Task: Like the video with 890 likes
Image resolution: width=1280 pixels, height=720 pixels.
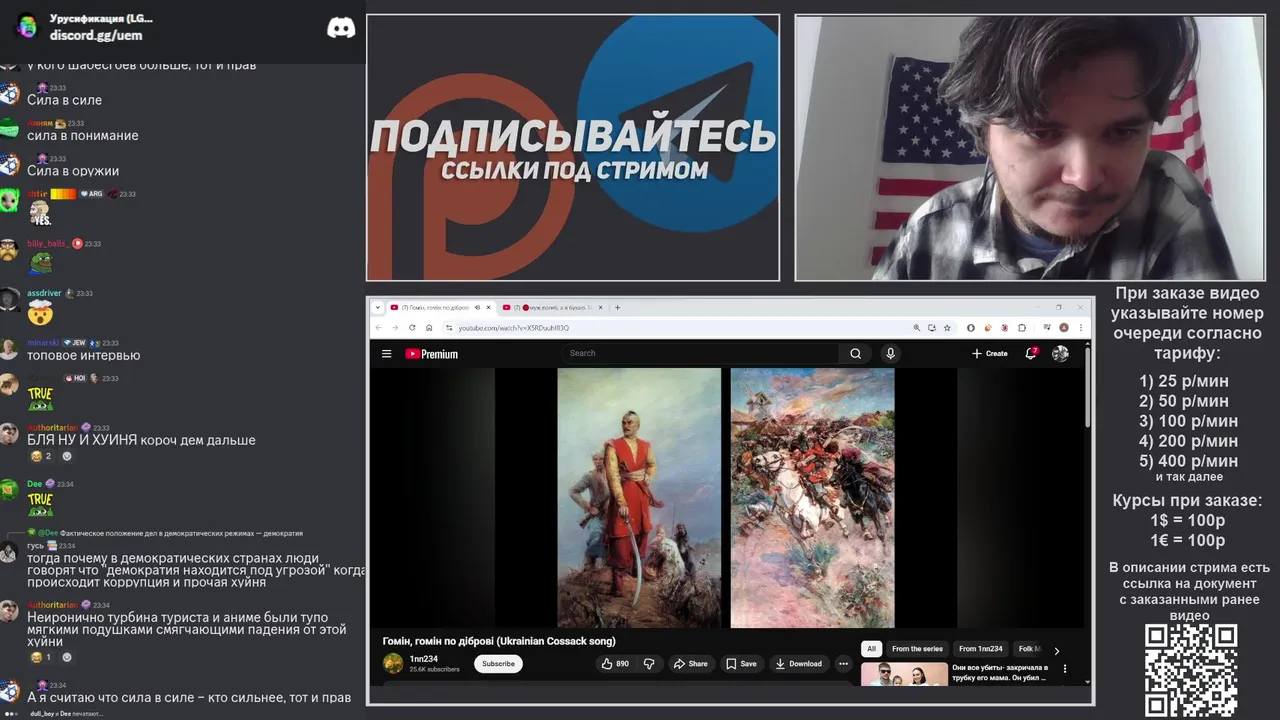Action: pyautogui.click(x=615, y=663)
